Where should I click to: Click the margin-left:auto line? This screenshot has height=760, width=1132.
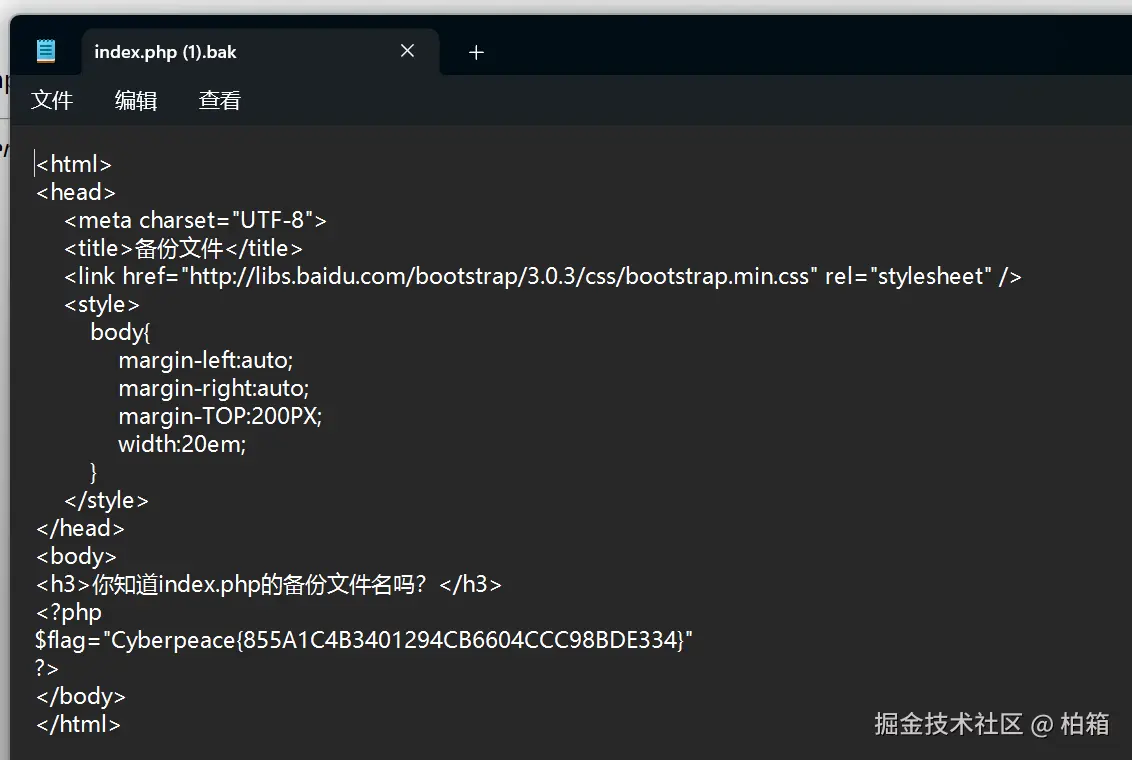[206, 360]
